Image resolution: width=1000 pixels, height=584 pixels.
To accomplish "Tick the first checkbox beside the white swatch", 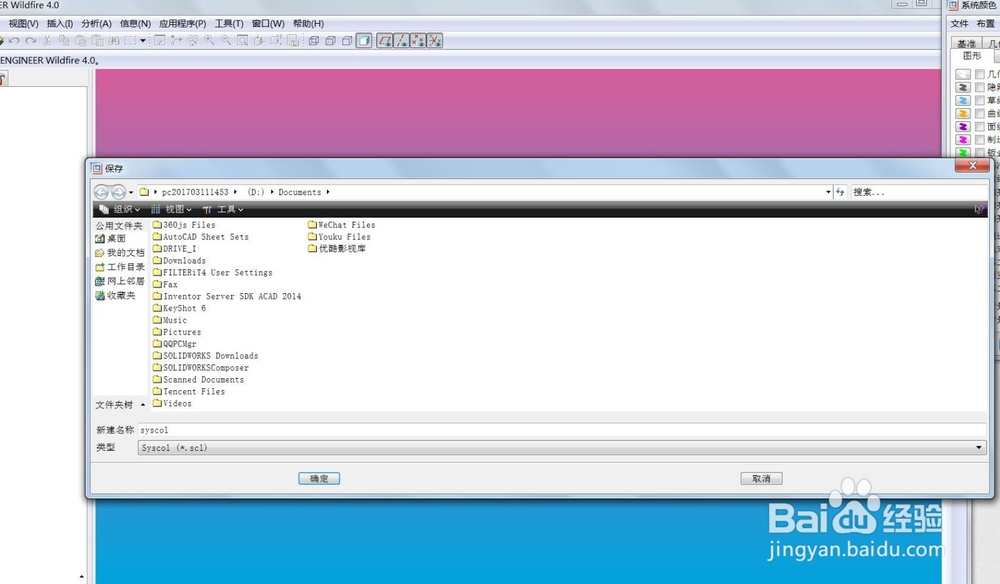I will (x=980, y=75).
